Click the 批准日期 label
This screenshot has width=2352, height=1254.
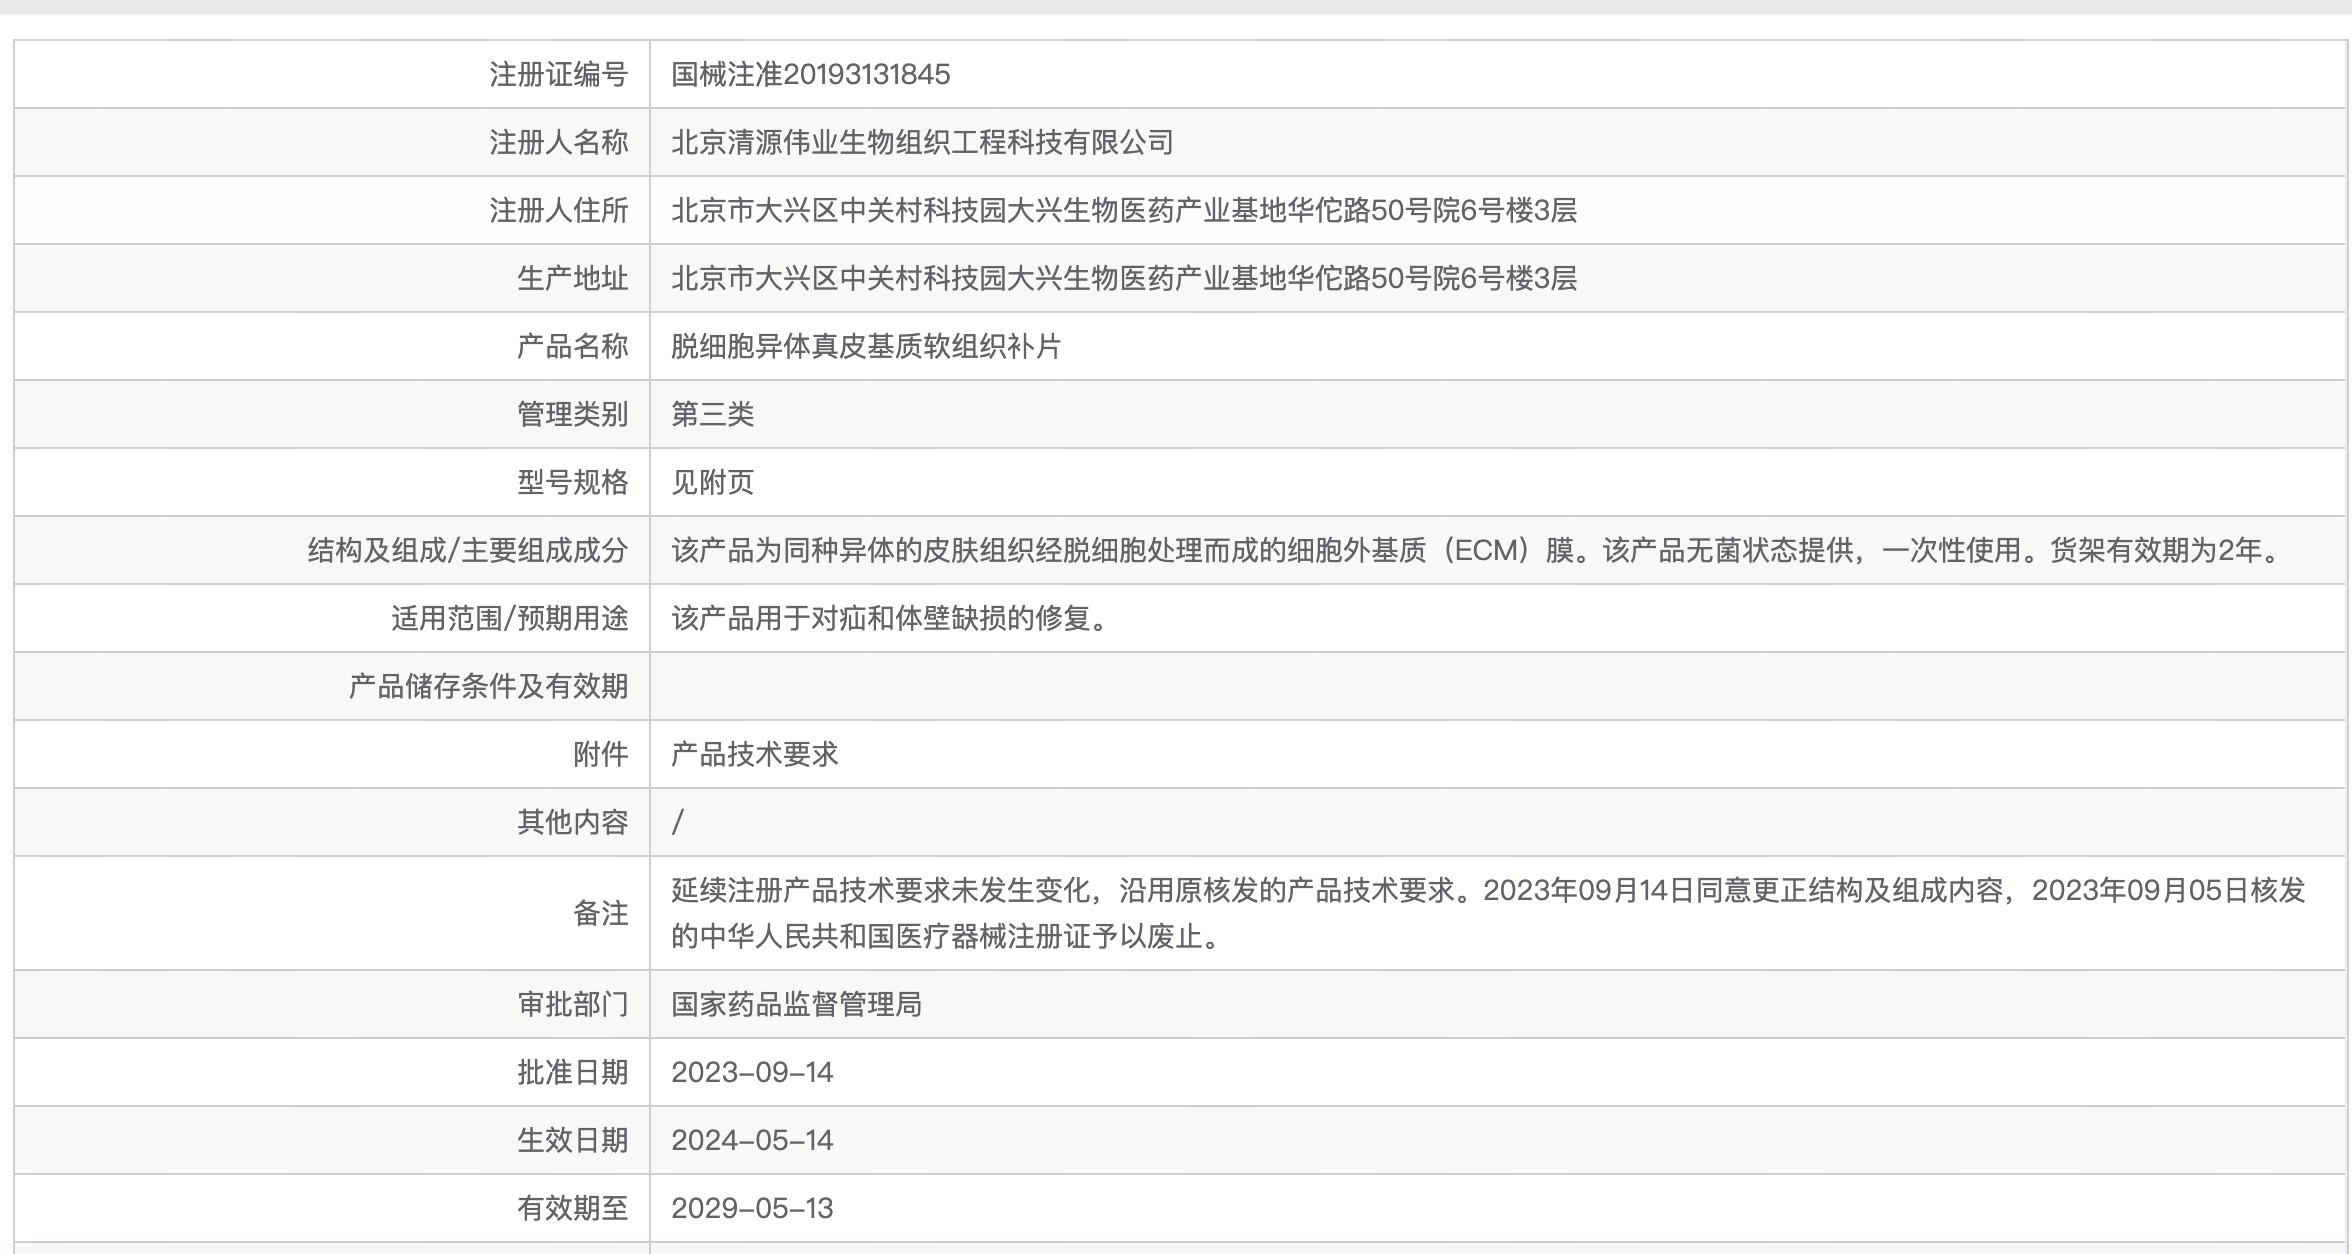pos(573,1073)
